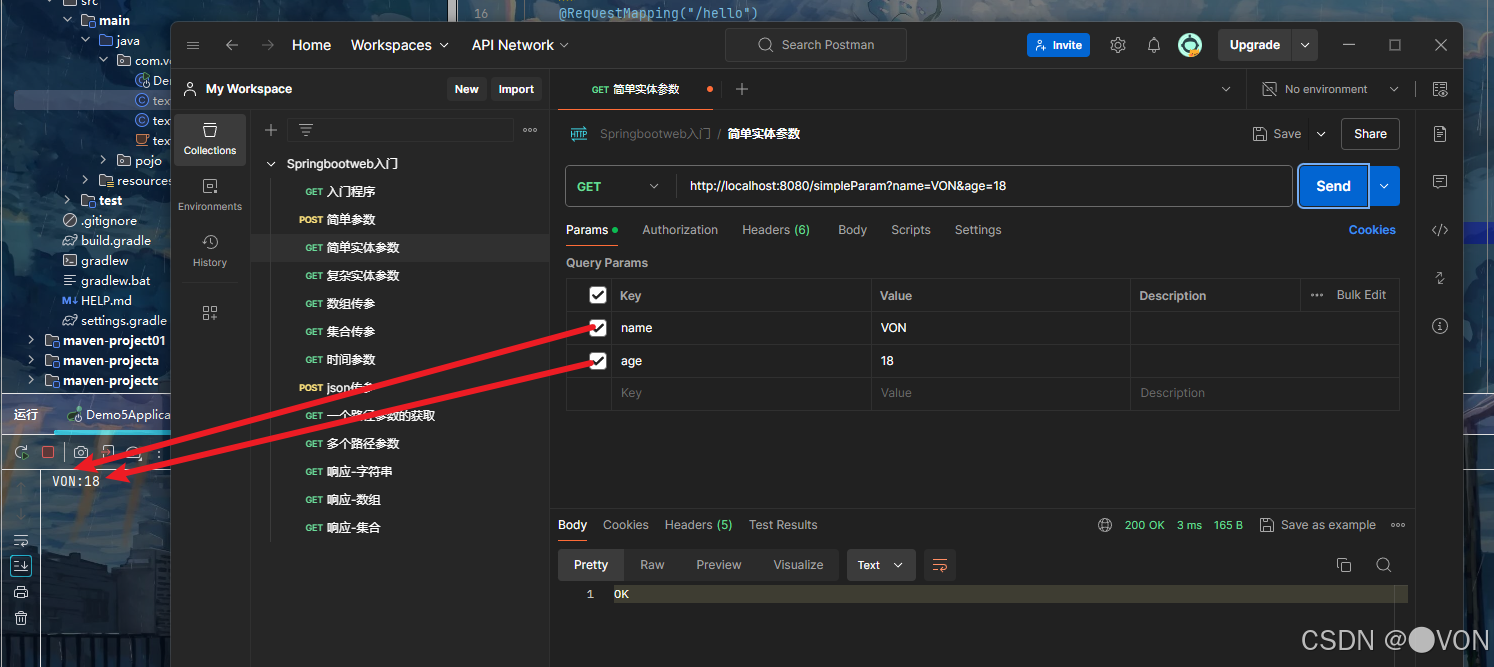The image size is (1494, 667).
Task: Open configure workspace sidebar icon
Action: coord(210,313)
